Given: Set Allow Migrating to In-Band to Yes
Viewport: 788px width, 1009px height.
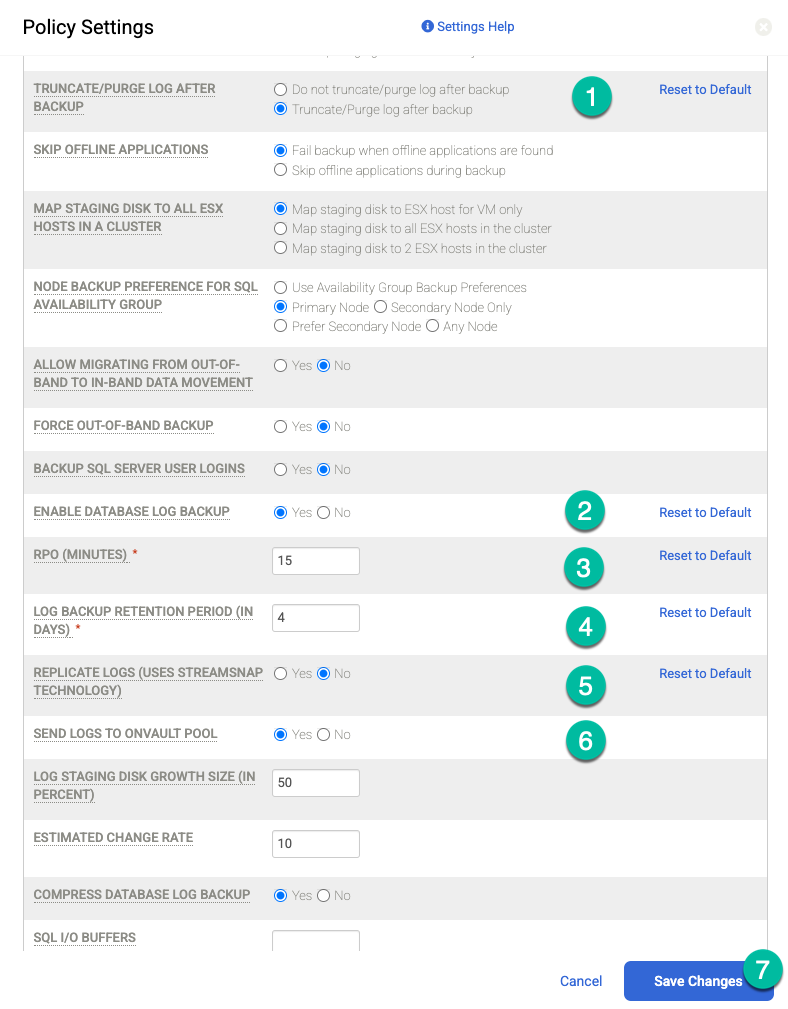Looking at the screenshot, I should point(281,365).
